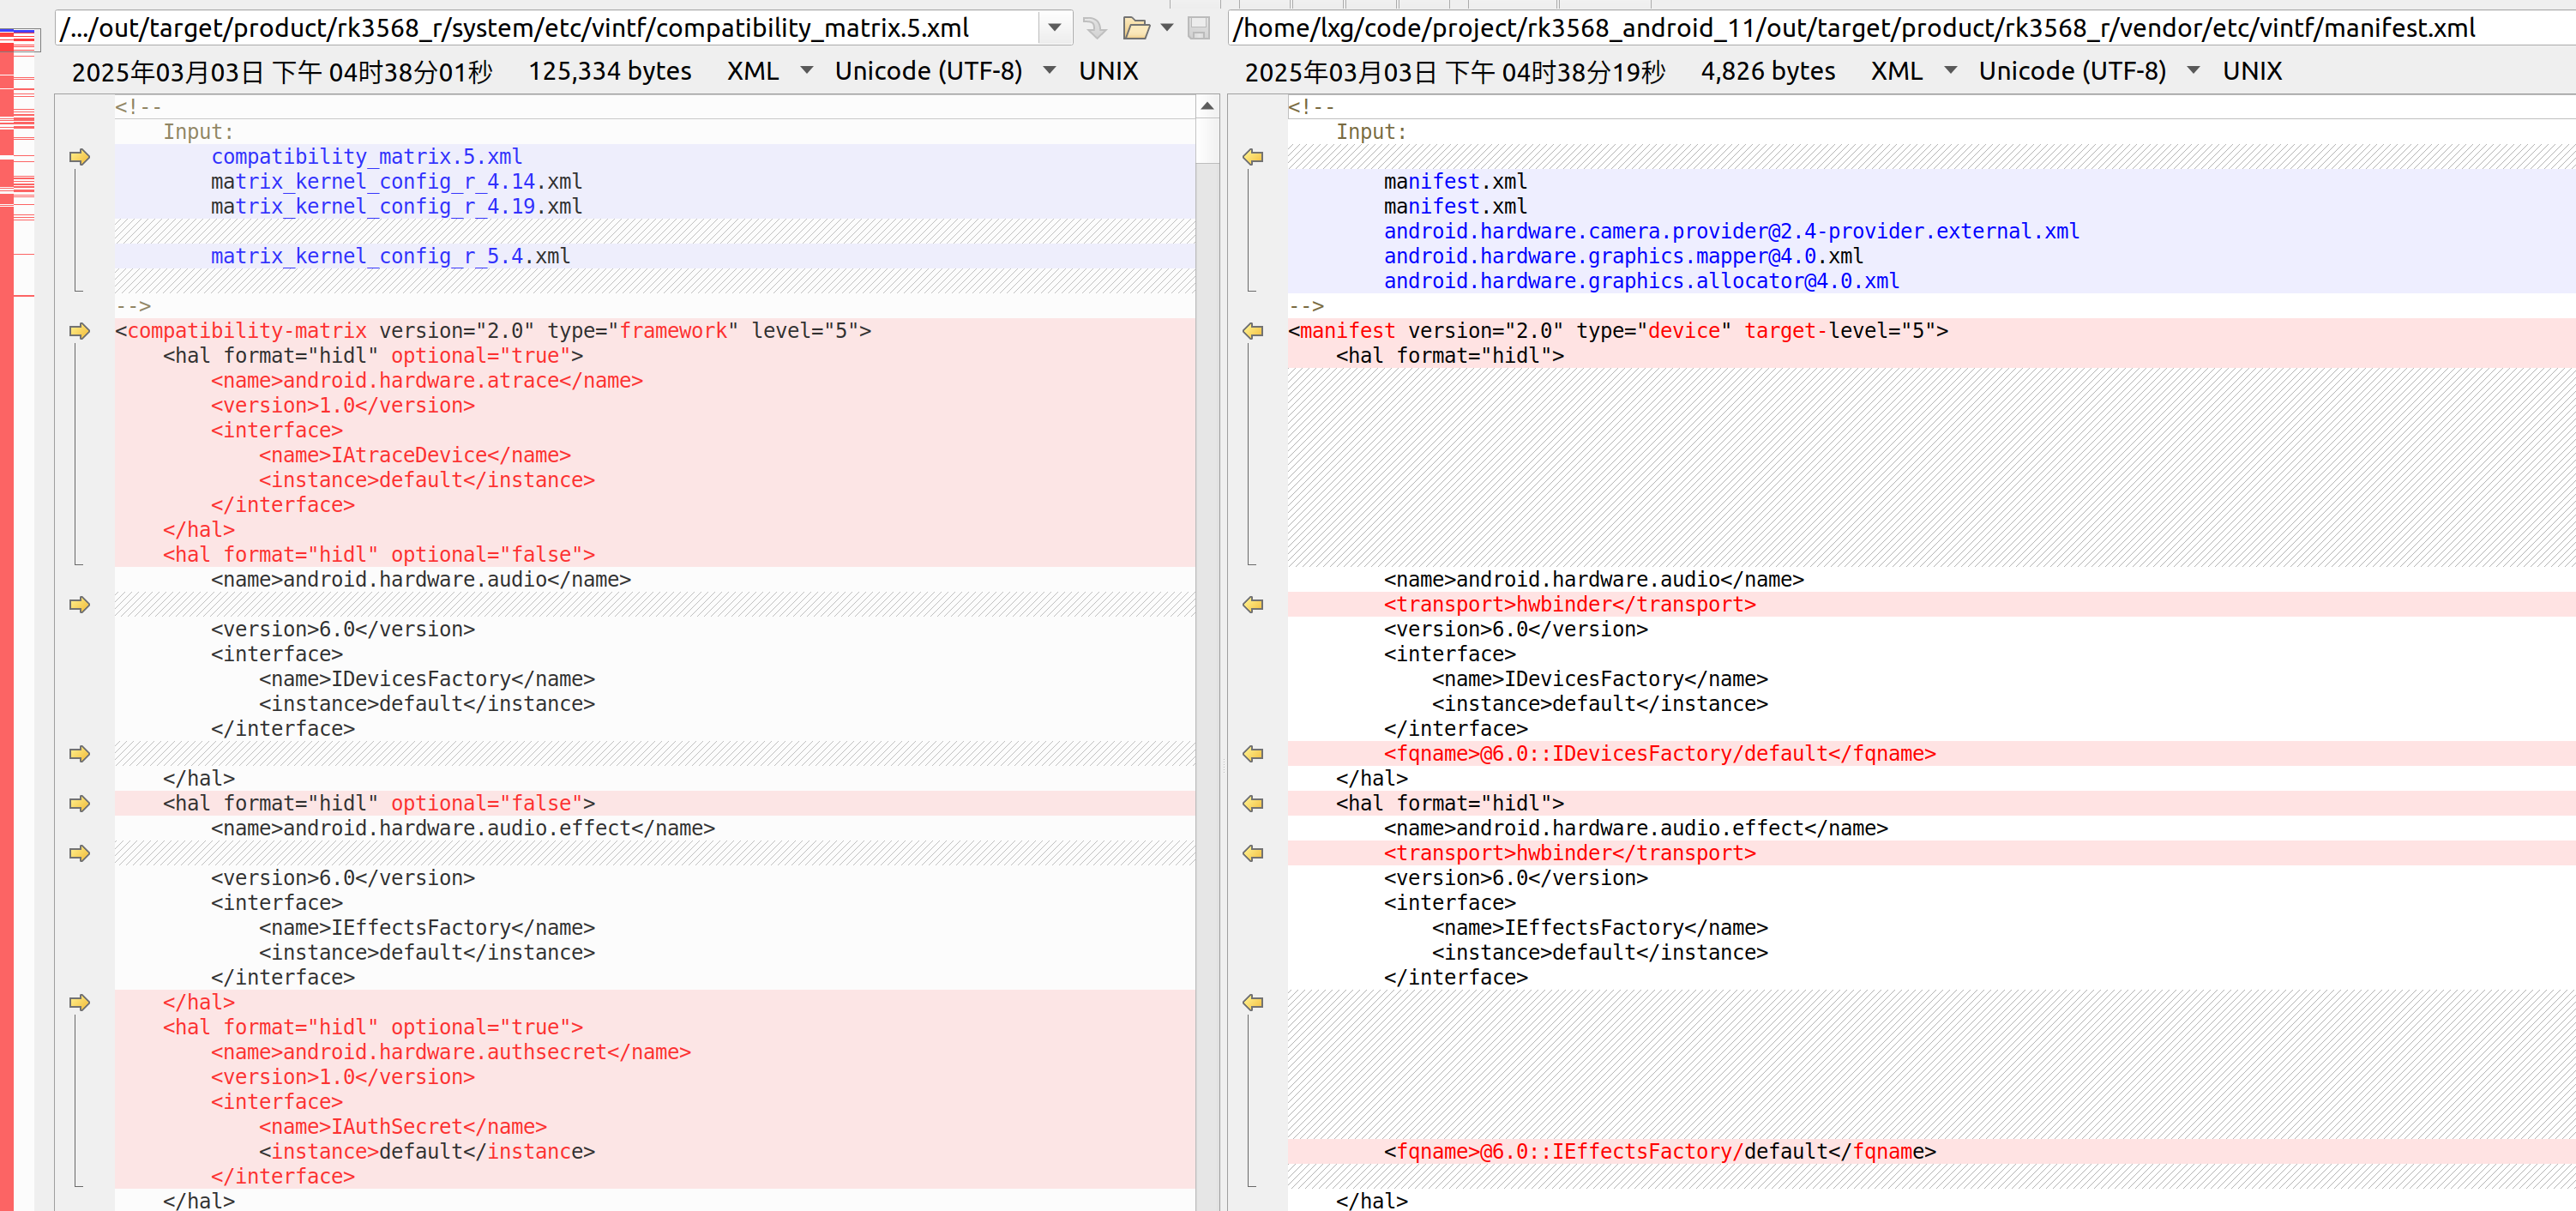
Task: Click right gutter arrow below audio.effect closing interface
Action: pyautogui.click(x=1253, y=1002)
